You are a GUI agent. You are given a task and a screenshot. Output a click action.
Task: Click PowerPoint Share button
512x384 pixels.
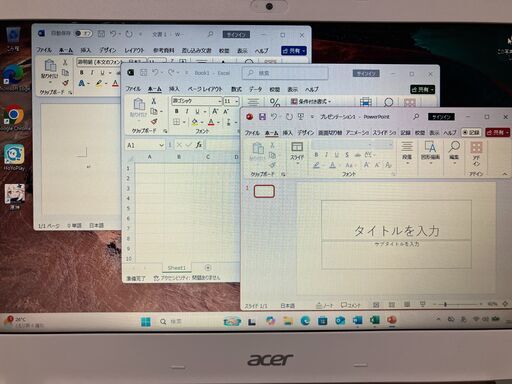coord(498,132)
